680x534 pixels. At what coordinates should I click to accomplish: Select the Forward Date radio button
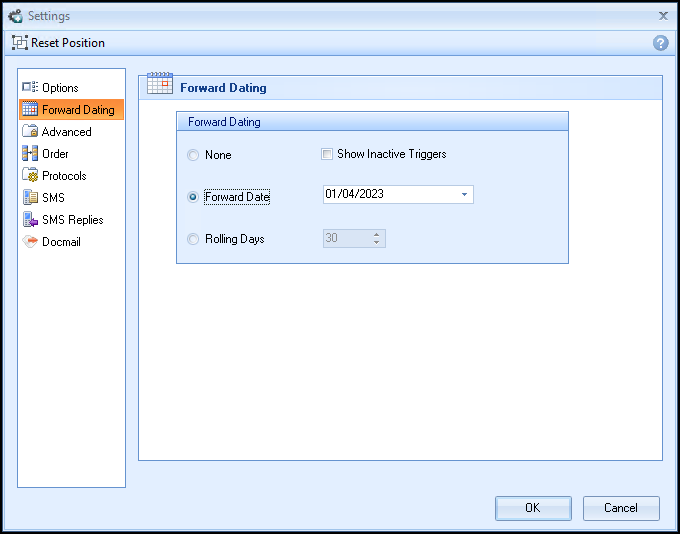click(x=193, y=197)
